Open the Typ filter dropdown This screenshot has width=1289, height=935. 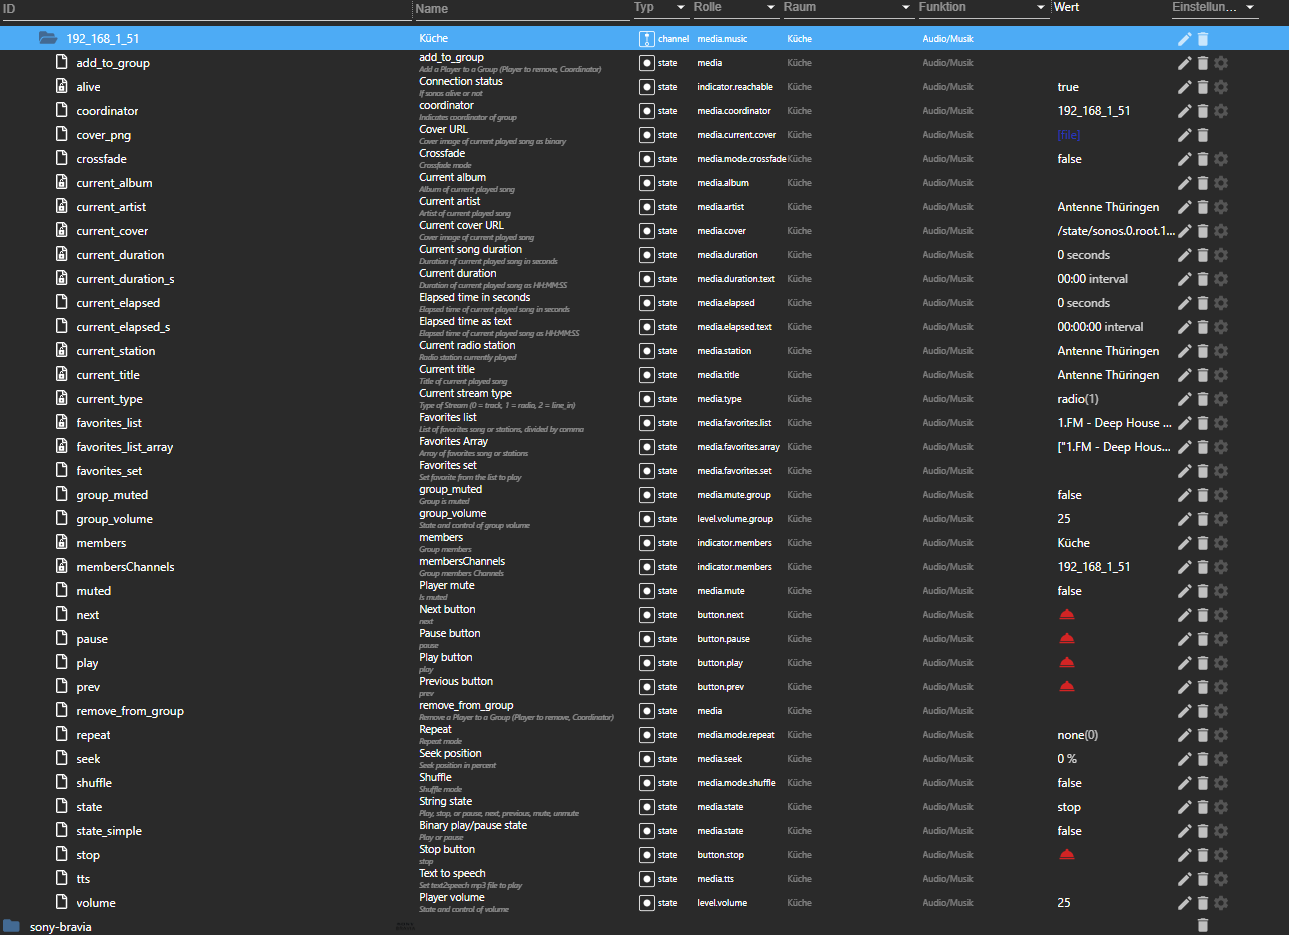tap(681, 8)
